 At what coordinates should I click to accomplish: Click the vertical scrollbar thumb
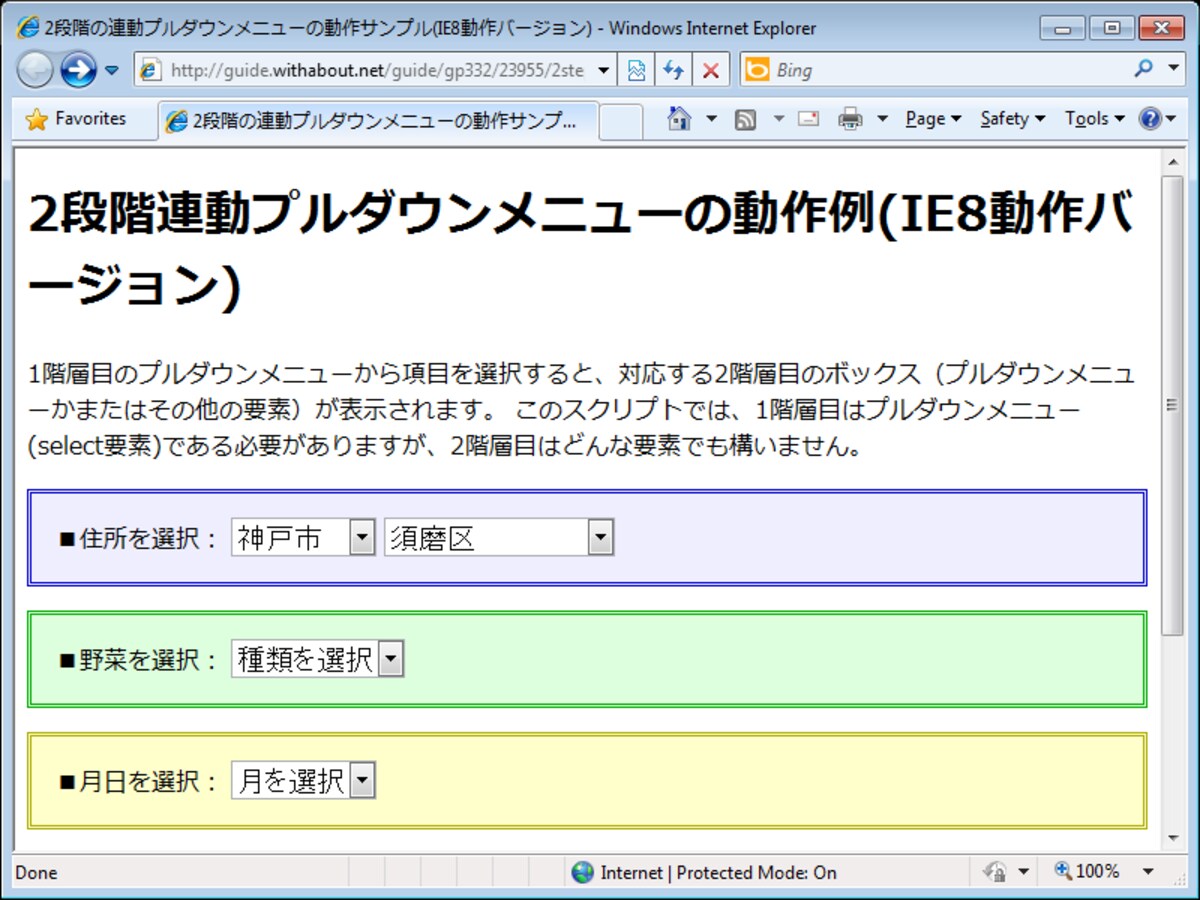1171,405
